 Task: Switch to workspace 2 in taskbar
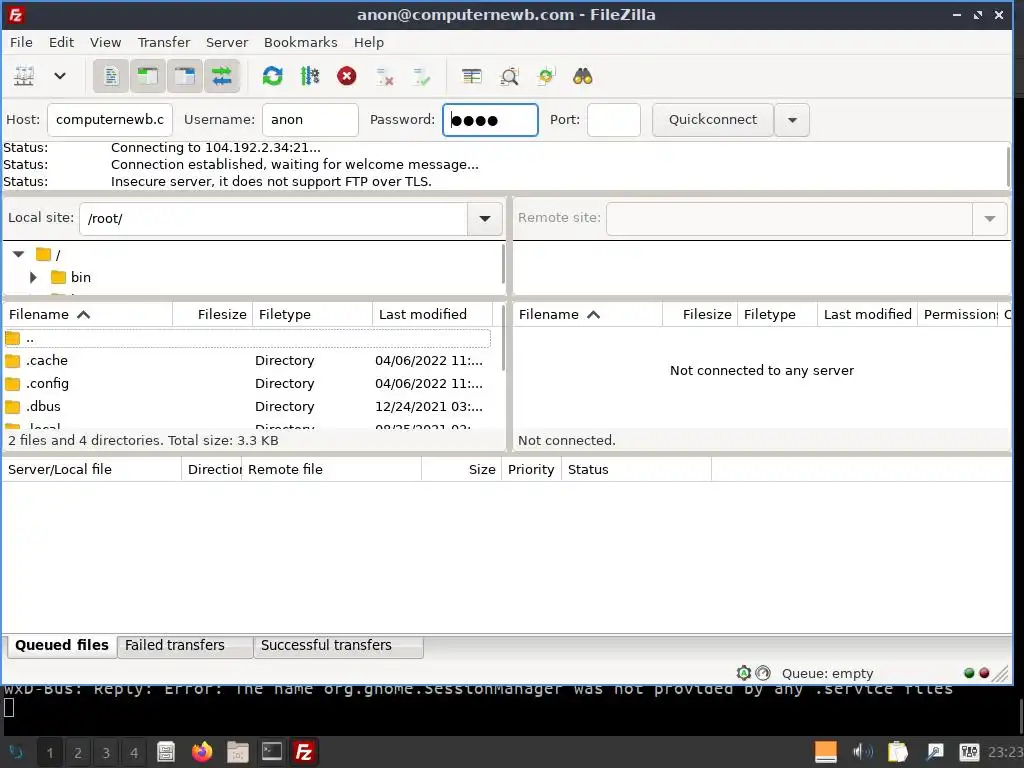coord(78,753)
